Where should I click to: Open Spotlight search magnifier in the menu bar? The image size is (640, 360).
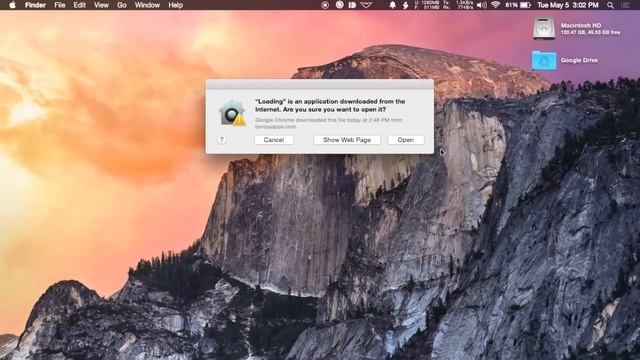click(x=610, y=5)
